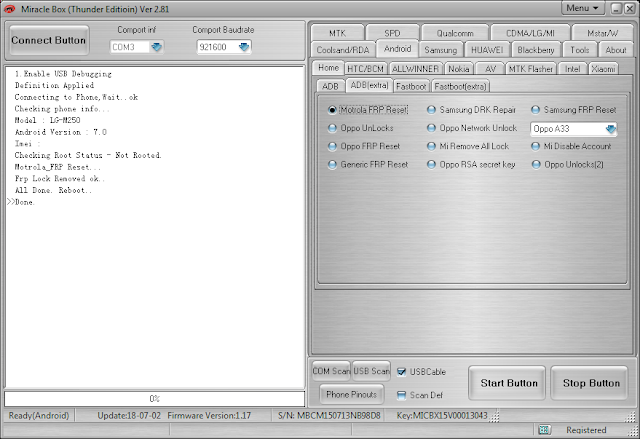
Task: Open Phone Pinouts
Action: (351, 394)
